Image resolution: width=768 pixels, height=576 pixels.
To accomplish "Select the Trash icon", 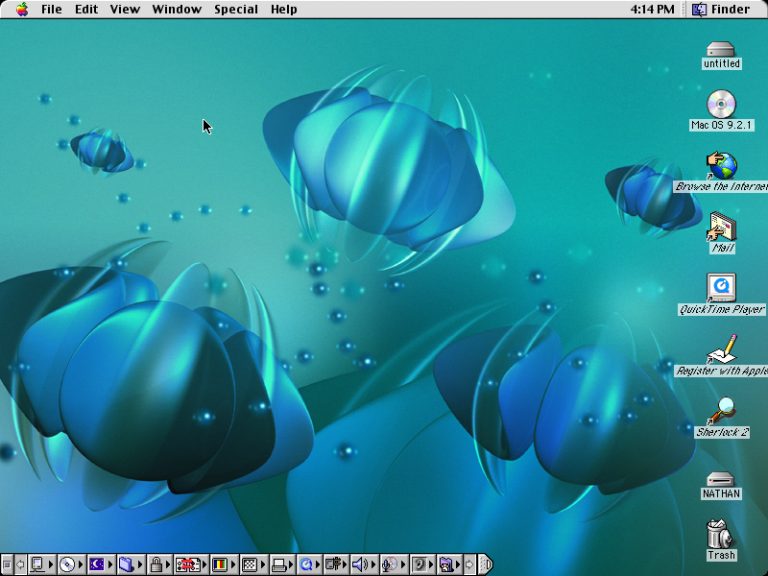I will click(x=720, y=534).
